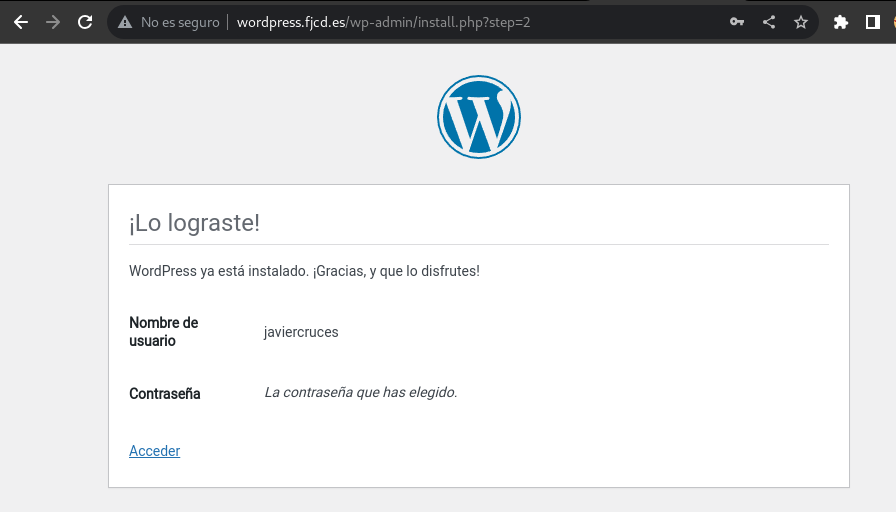This screenshot has height=512, width=896.
Task: Click the "Nombre de usuario" label
Action: pyautogui.click(x=163, y=331)
